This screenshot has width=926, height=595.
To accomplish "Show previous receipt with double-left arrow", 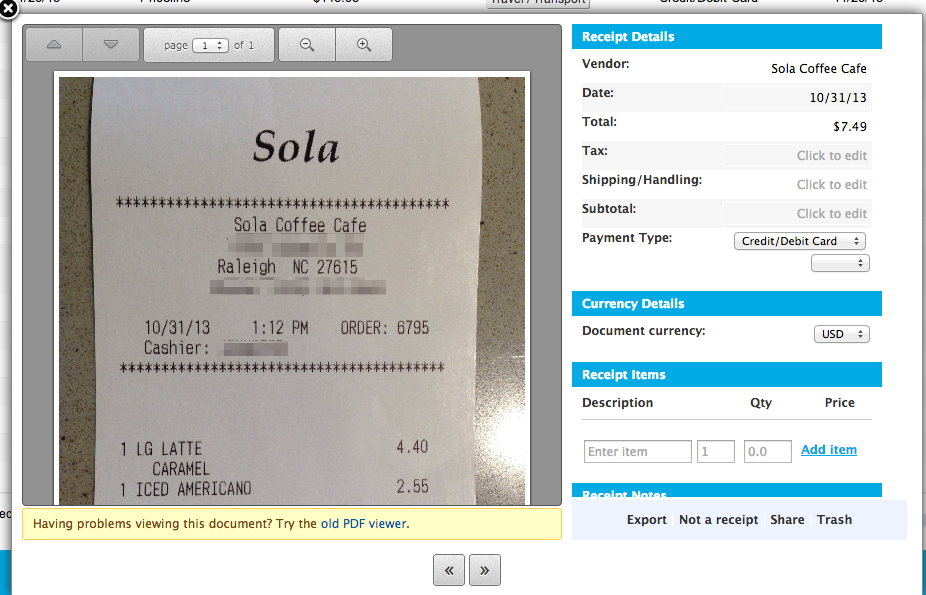I will 449,570.
